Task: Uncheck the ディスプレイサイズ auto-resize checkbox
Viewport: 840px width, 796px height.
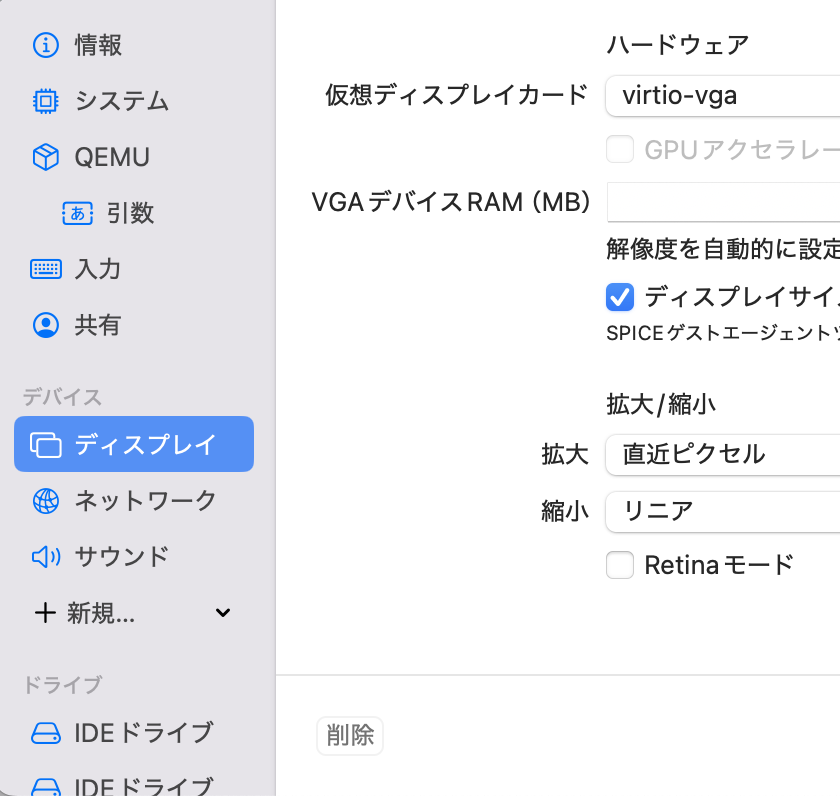Action: (620, 297)
